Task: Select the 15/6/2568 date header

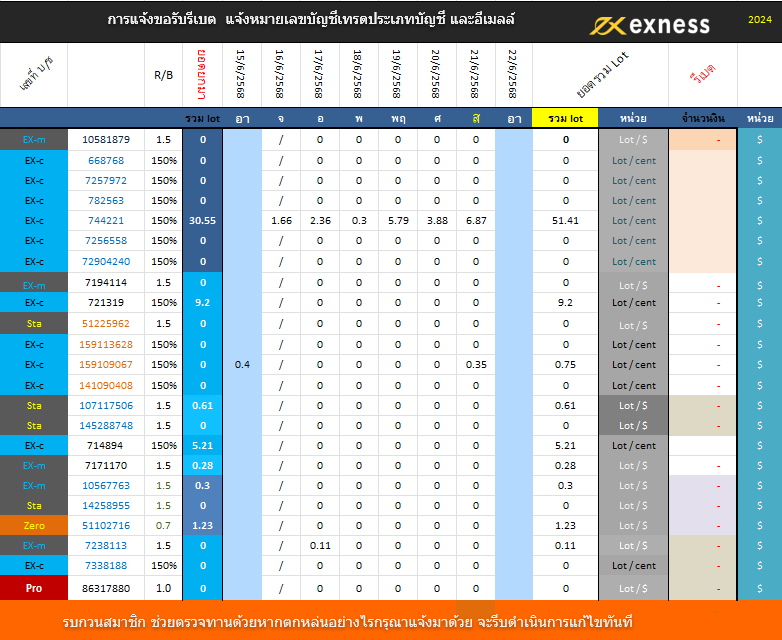Action: point(240,74)
